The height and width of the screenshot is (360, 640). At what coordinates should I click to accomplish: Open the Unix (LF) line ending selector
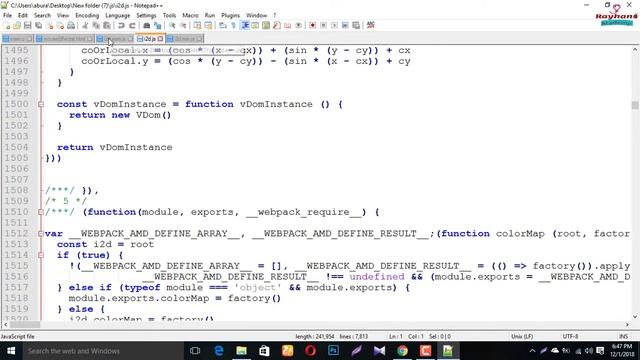[x=522, y=337]
